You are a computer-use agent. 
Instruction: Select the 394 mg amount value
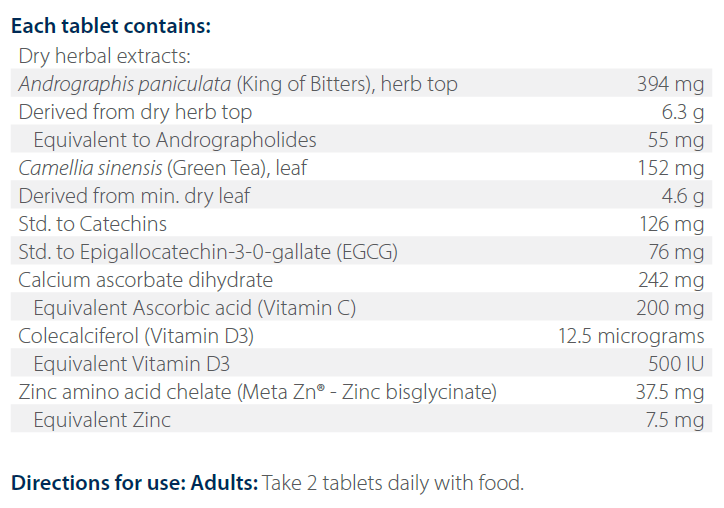click(x=671, y=85)
